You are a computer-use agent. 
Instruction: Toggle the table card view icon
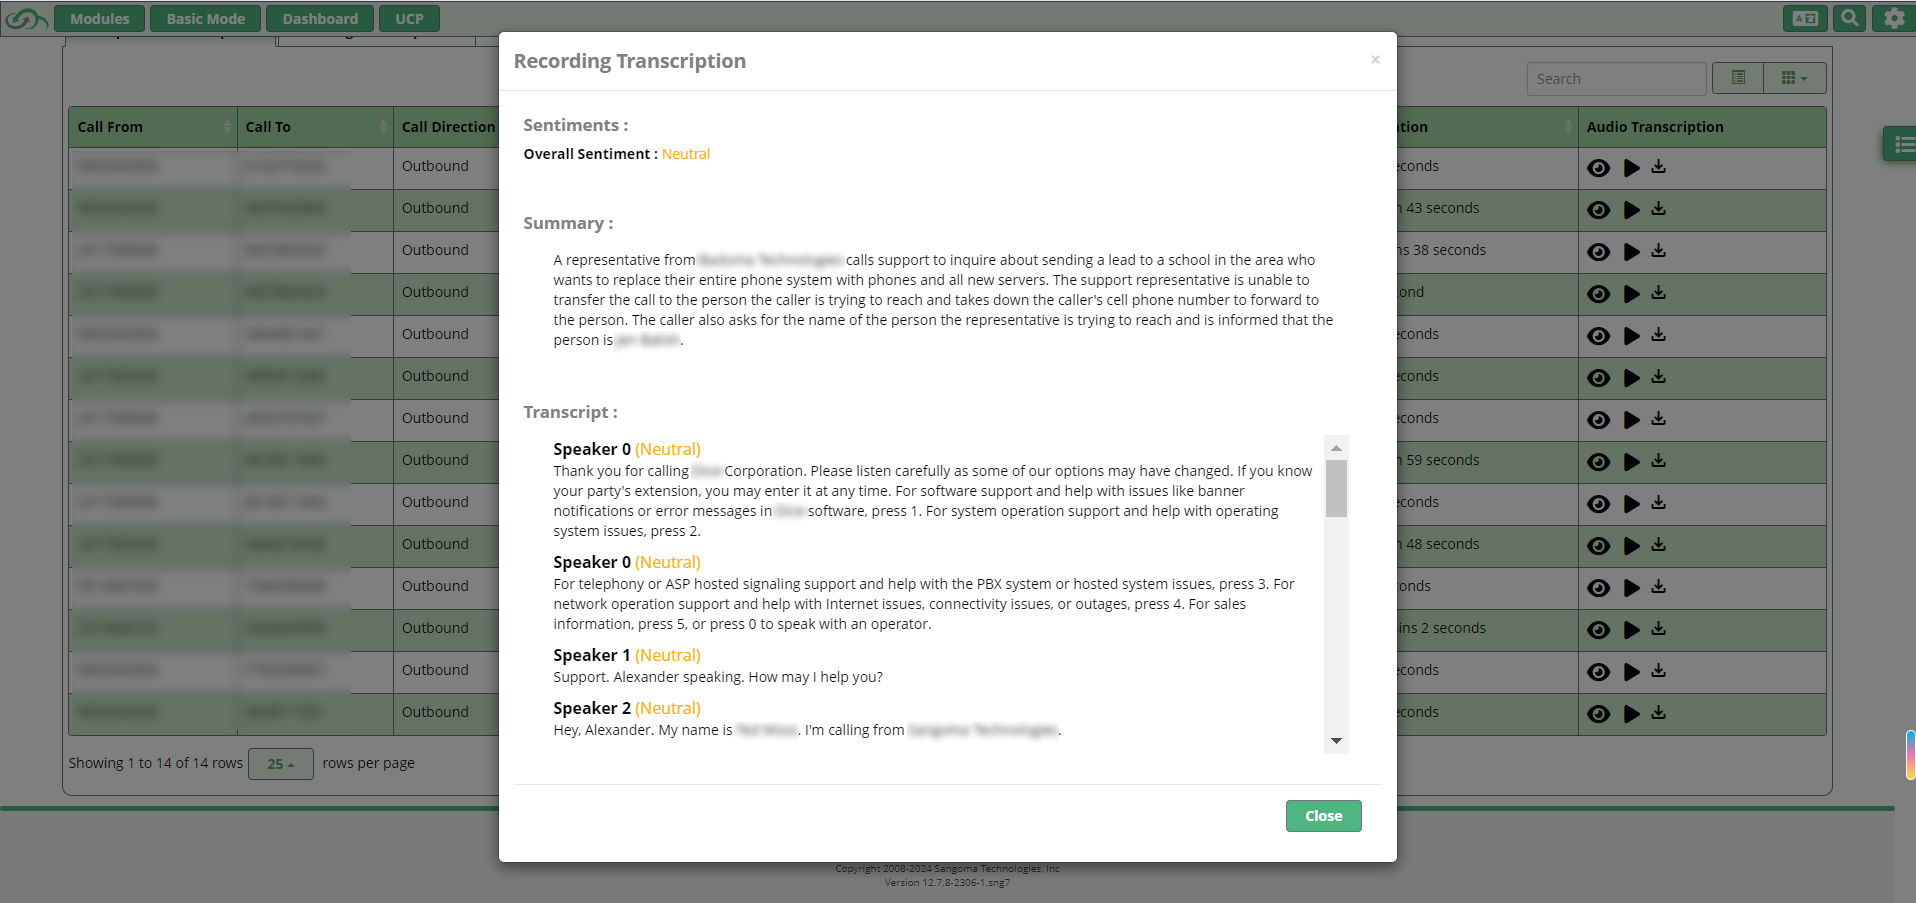point(1737,78)
